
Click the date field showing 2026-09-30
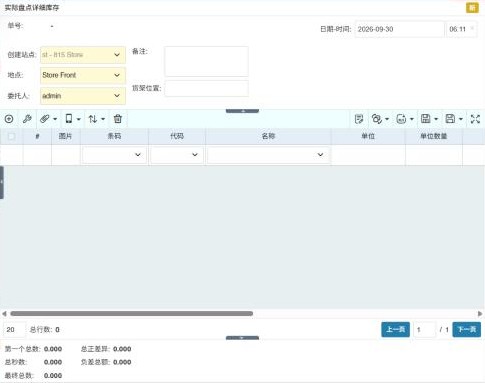(399, 29)
